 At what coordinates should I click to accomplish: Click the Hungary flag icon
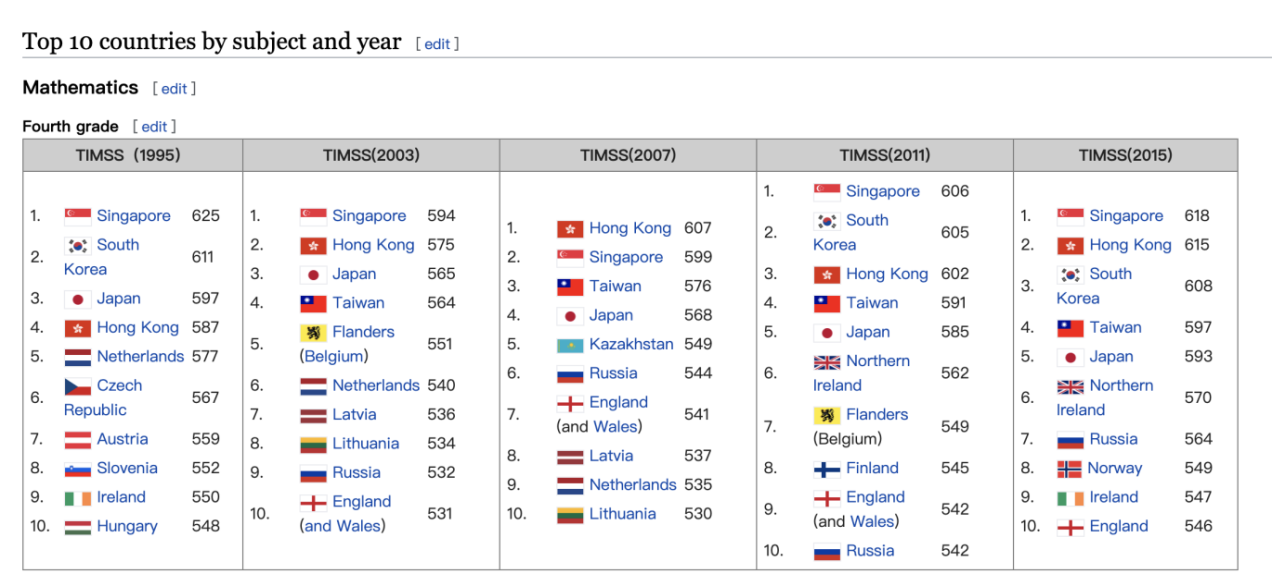click(x=77, y=527)
